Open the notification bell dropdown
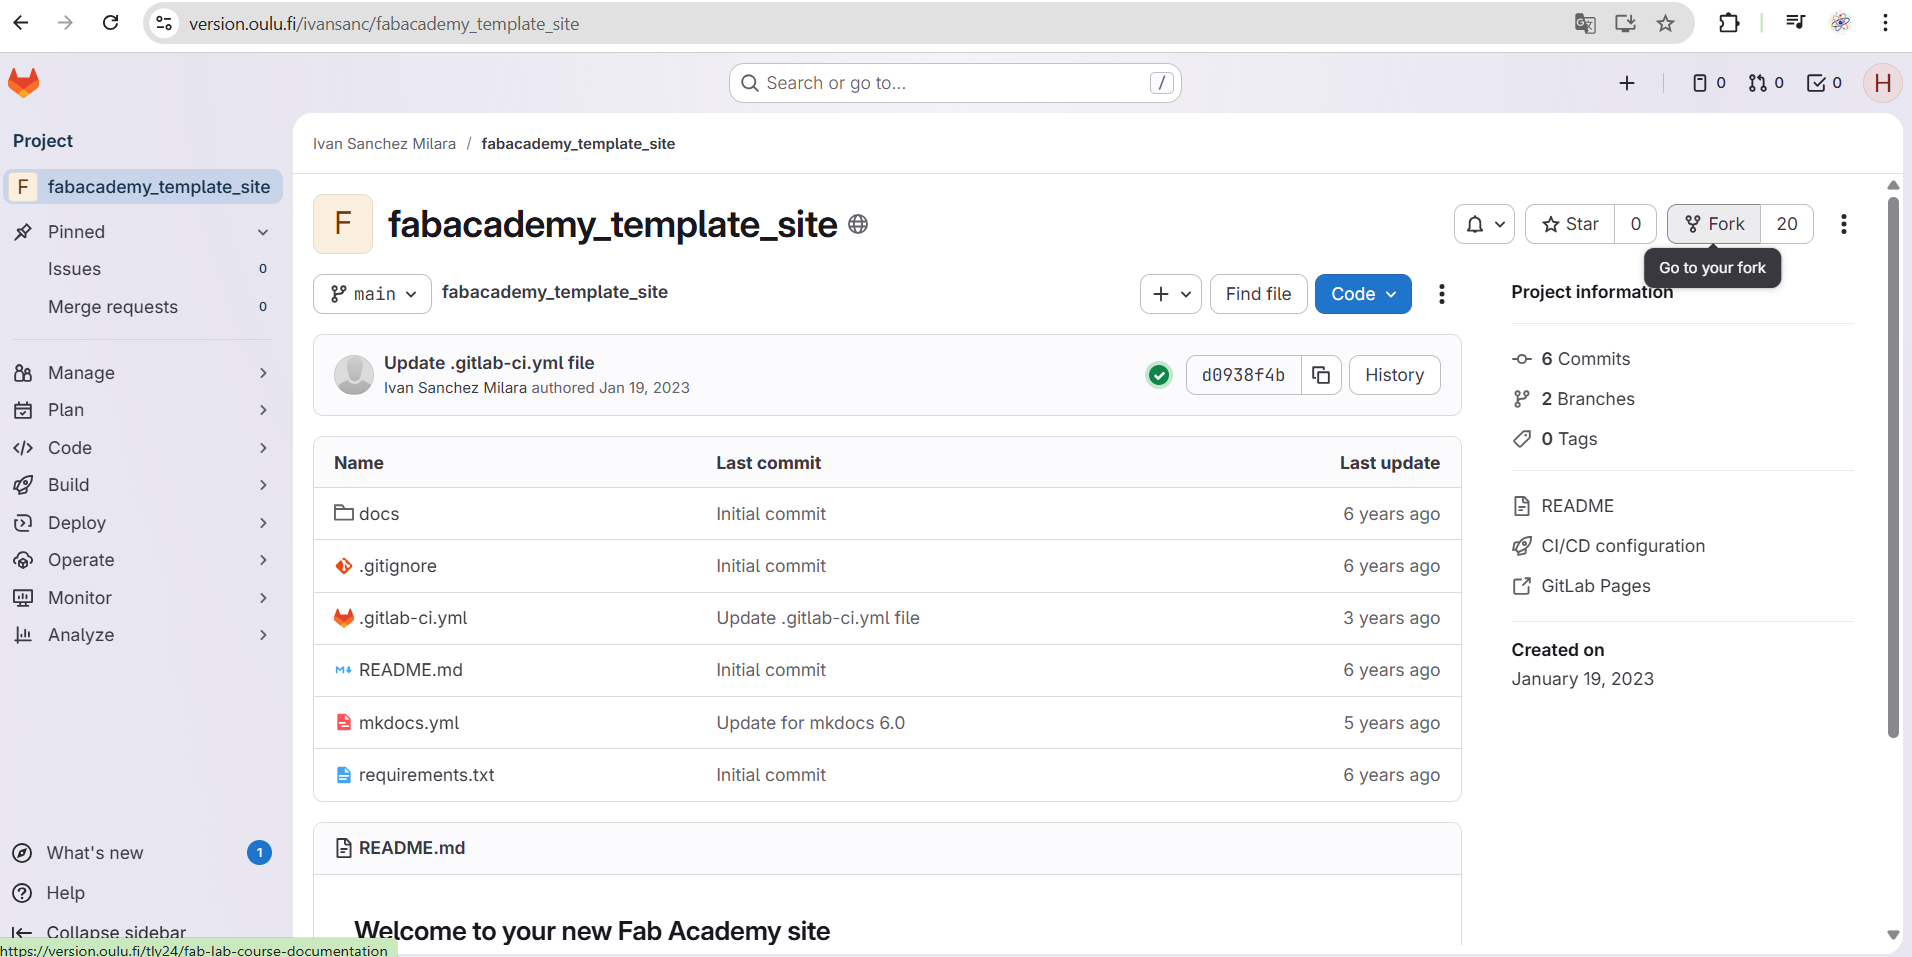 coord(1484,224)
